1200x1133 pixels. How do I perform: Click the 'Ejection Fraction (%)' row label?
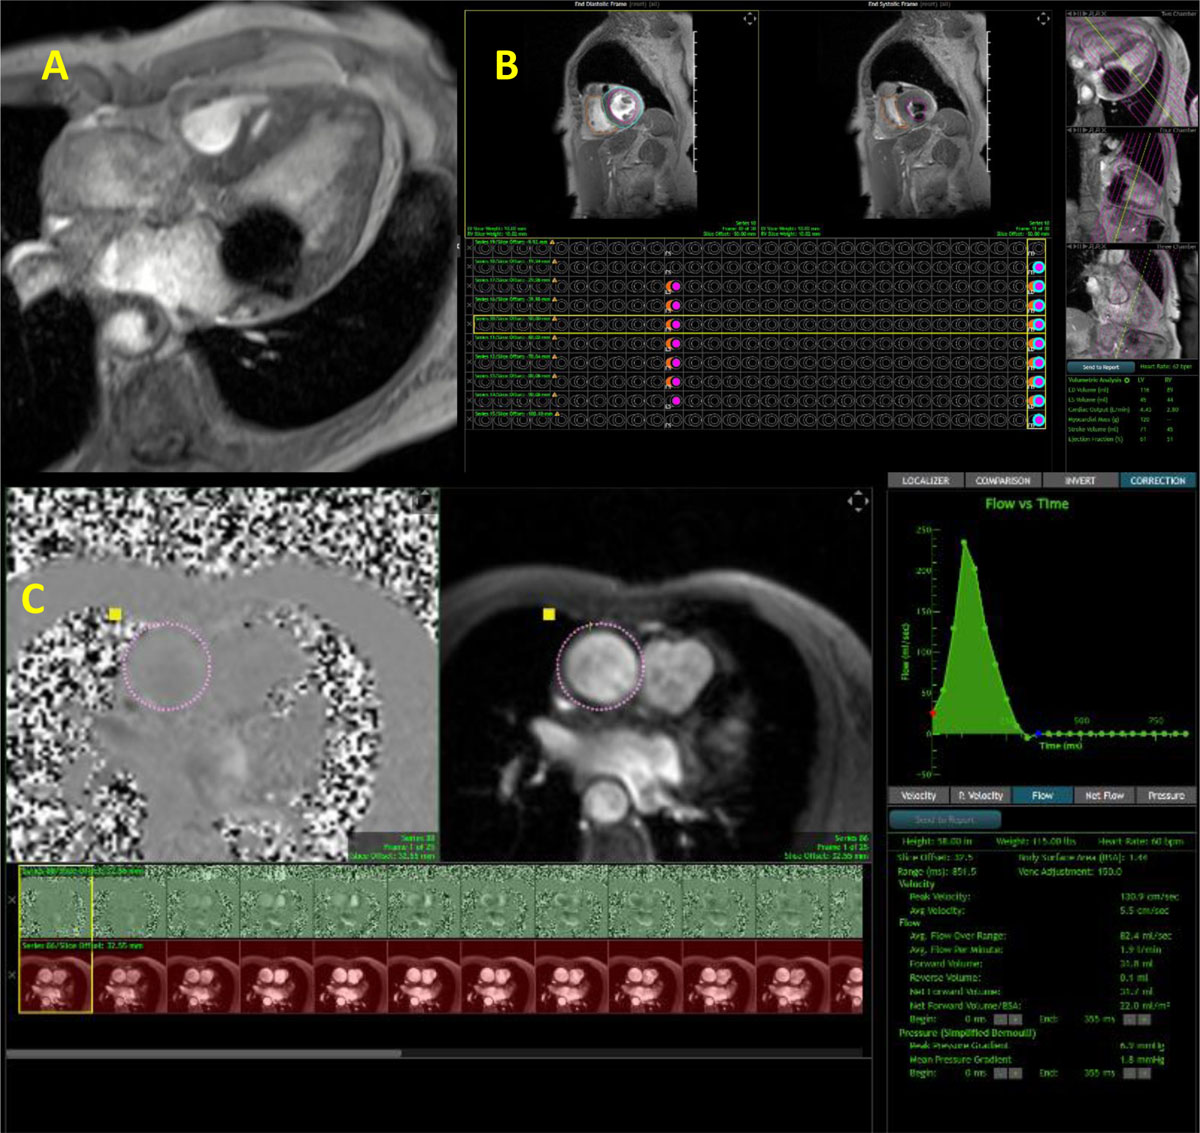[1095, 439]
